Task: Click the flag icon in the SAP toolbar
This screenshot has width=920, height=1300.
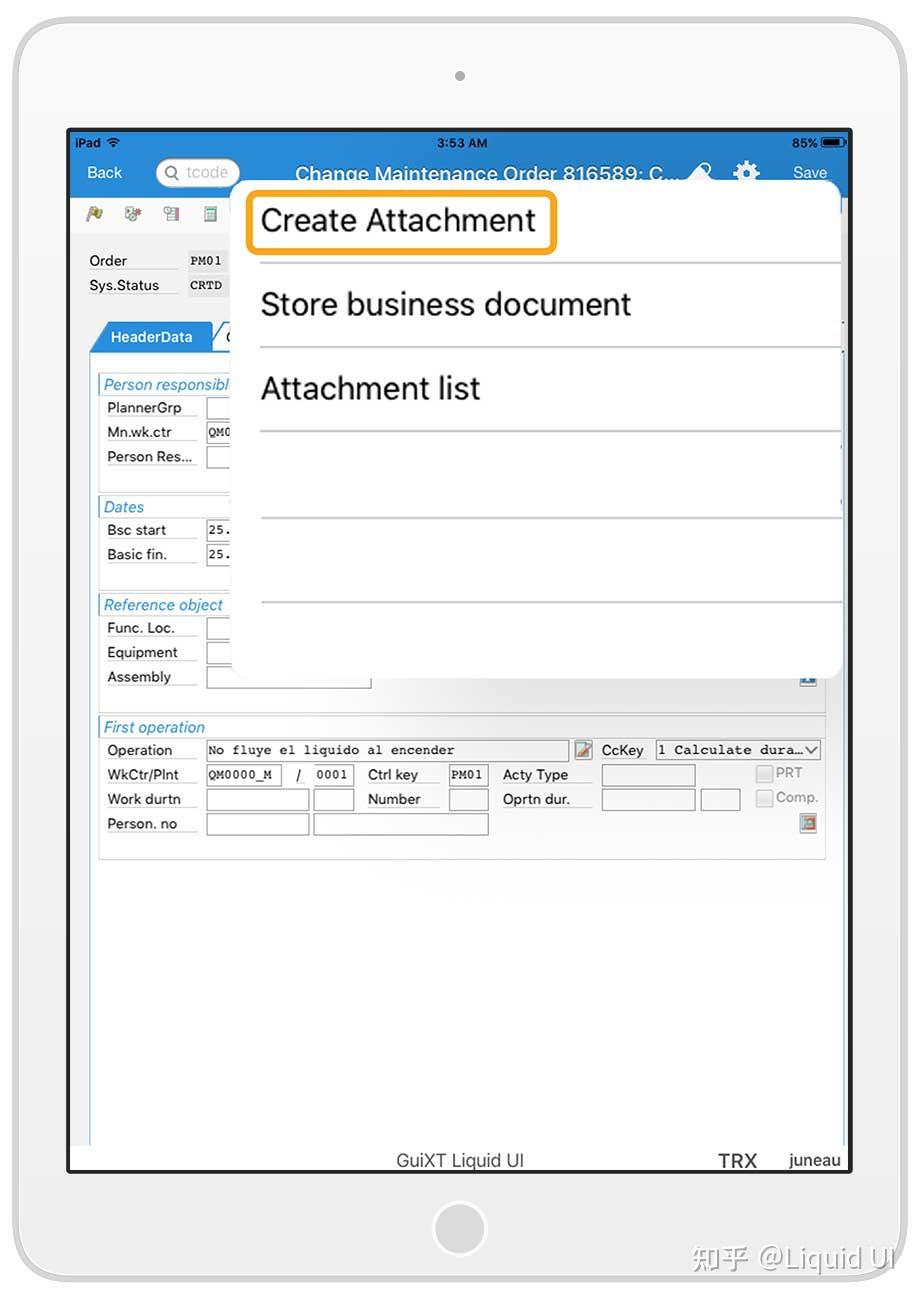Action: pyautogui.click(x=93, y=214)
